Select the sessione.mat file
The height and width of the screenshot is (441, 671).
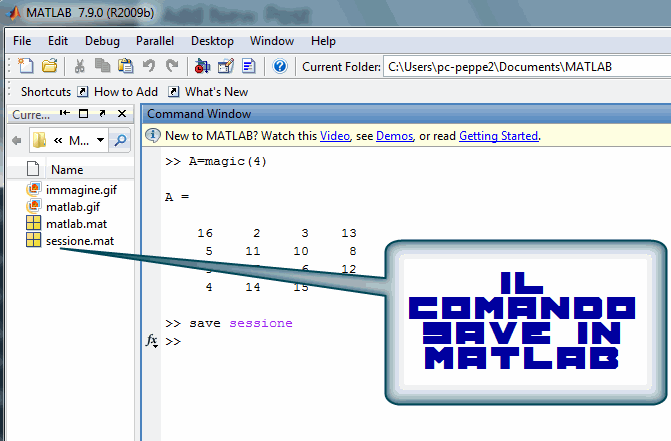click(80, 241)
